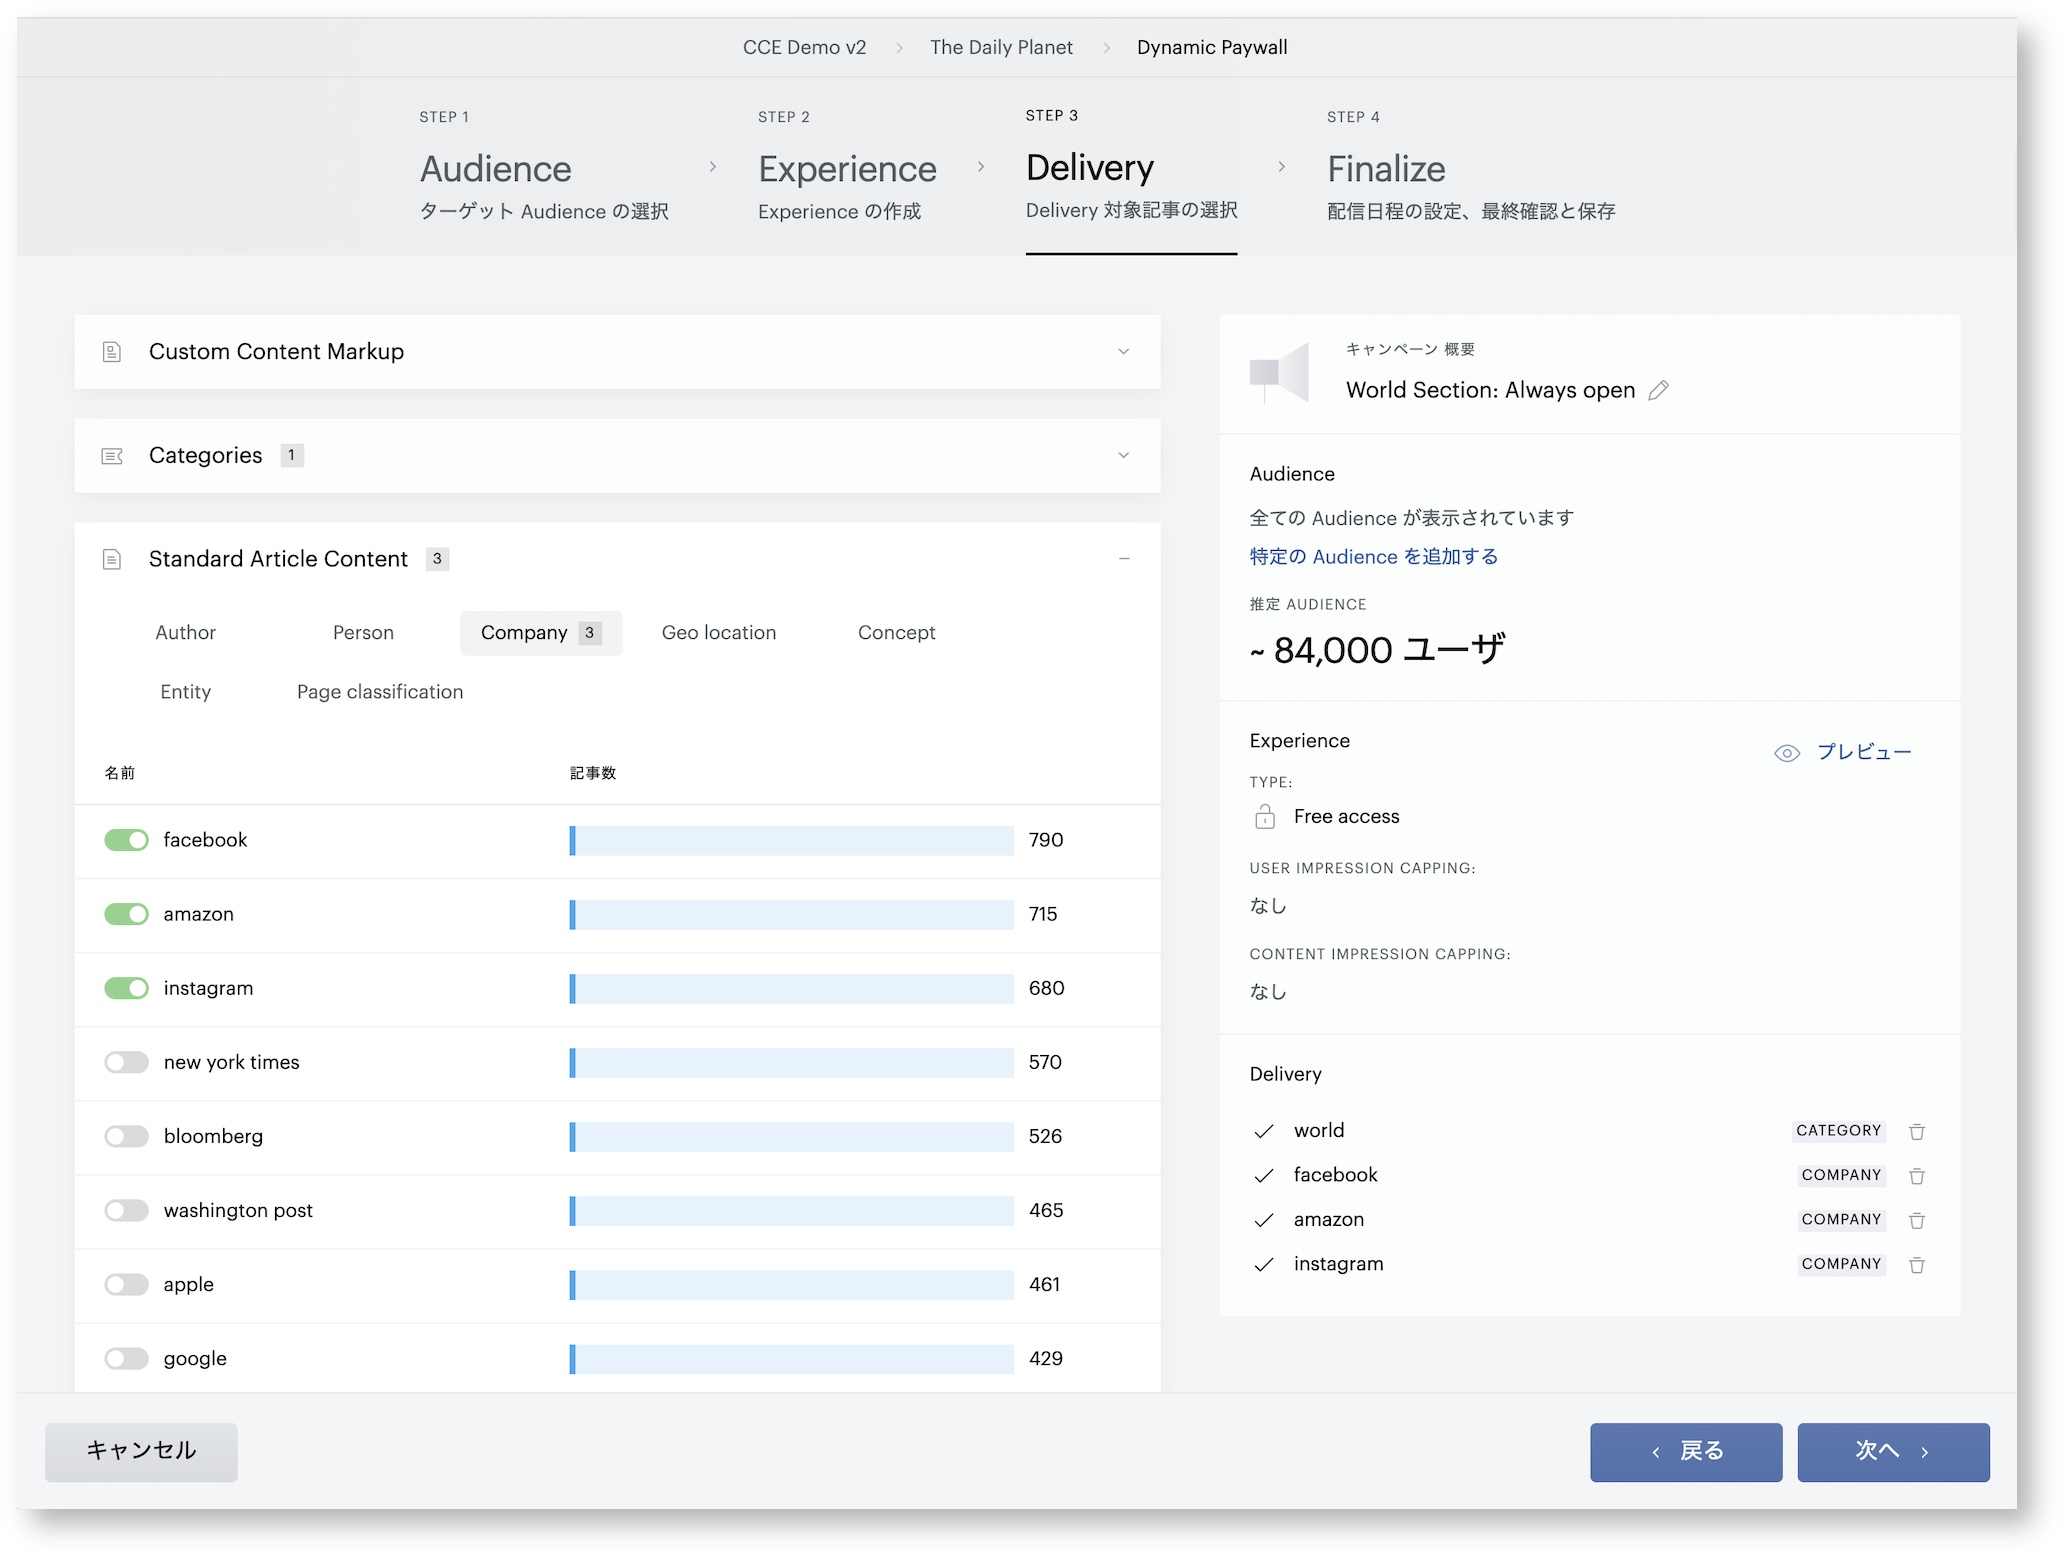This screenshot has width=2065, height=1557.
Task: Turn on the bloomberg toggle
Action: tap(126, 1136)
